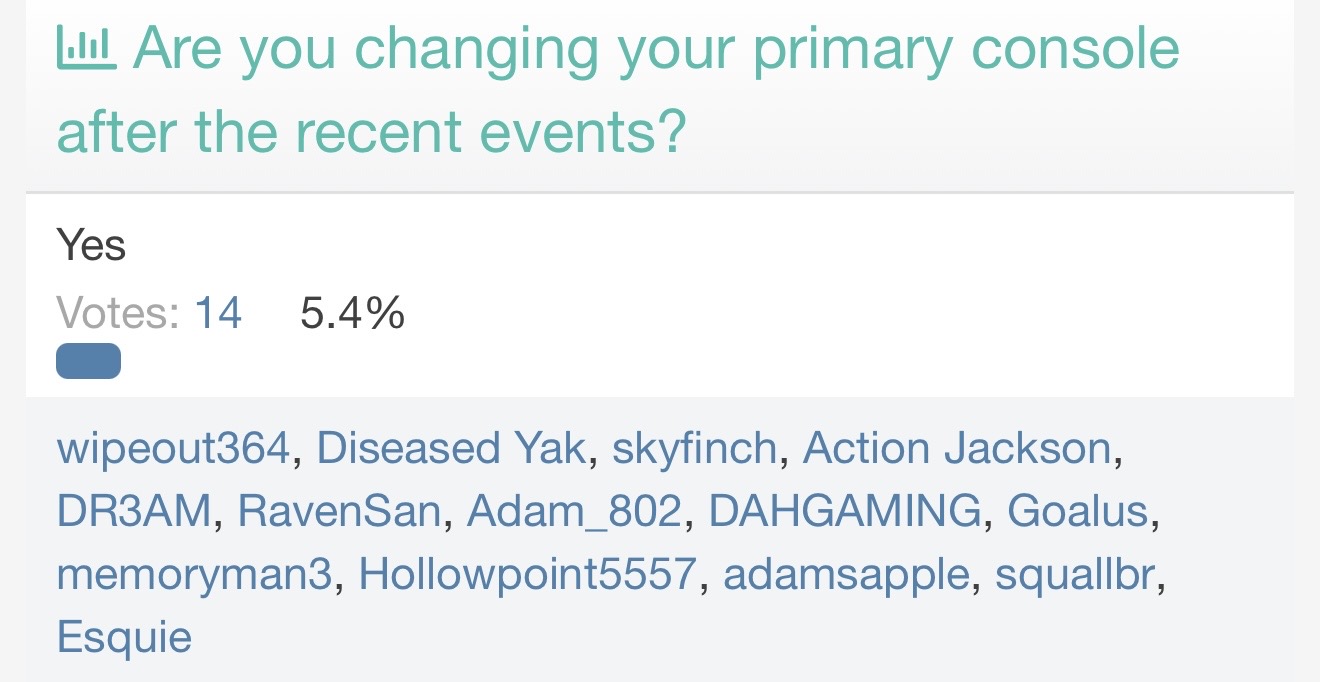Visit Diseased Yak's profile

[450, 448]
